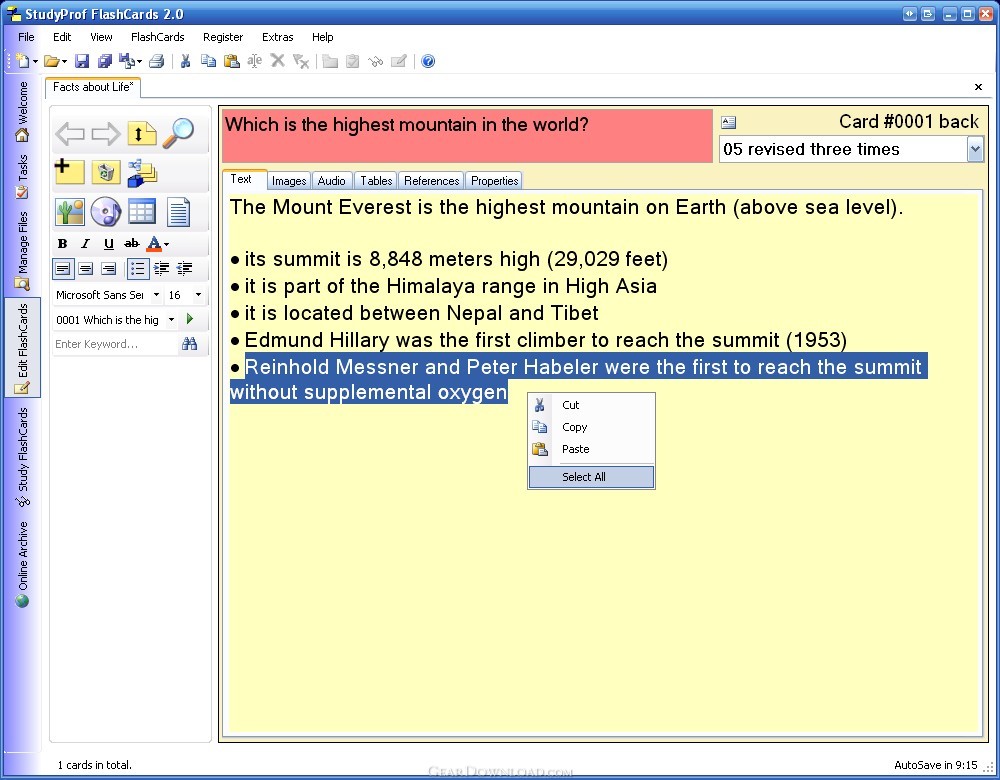This screenshot has height=780, width=1000.
Task: Click the Paste clipboard icon in the toolbar
Action: (232, 61)
